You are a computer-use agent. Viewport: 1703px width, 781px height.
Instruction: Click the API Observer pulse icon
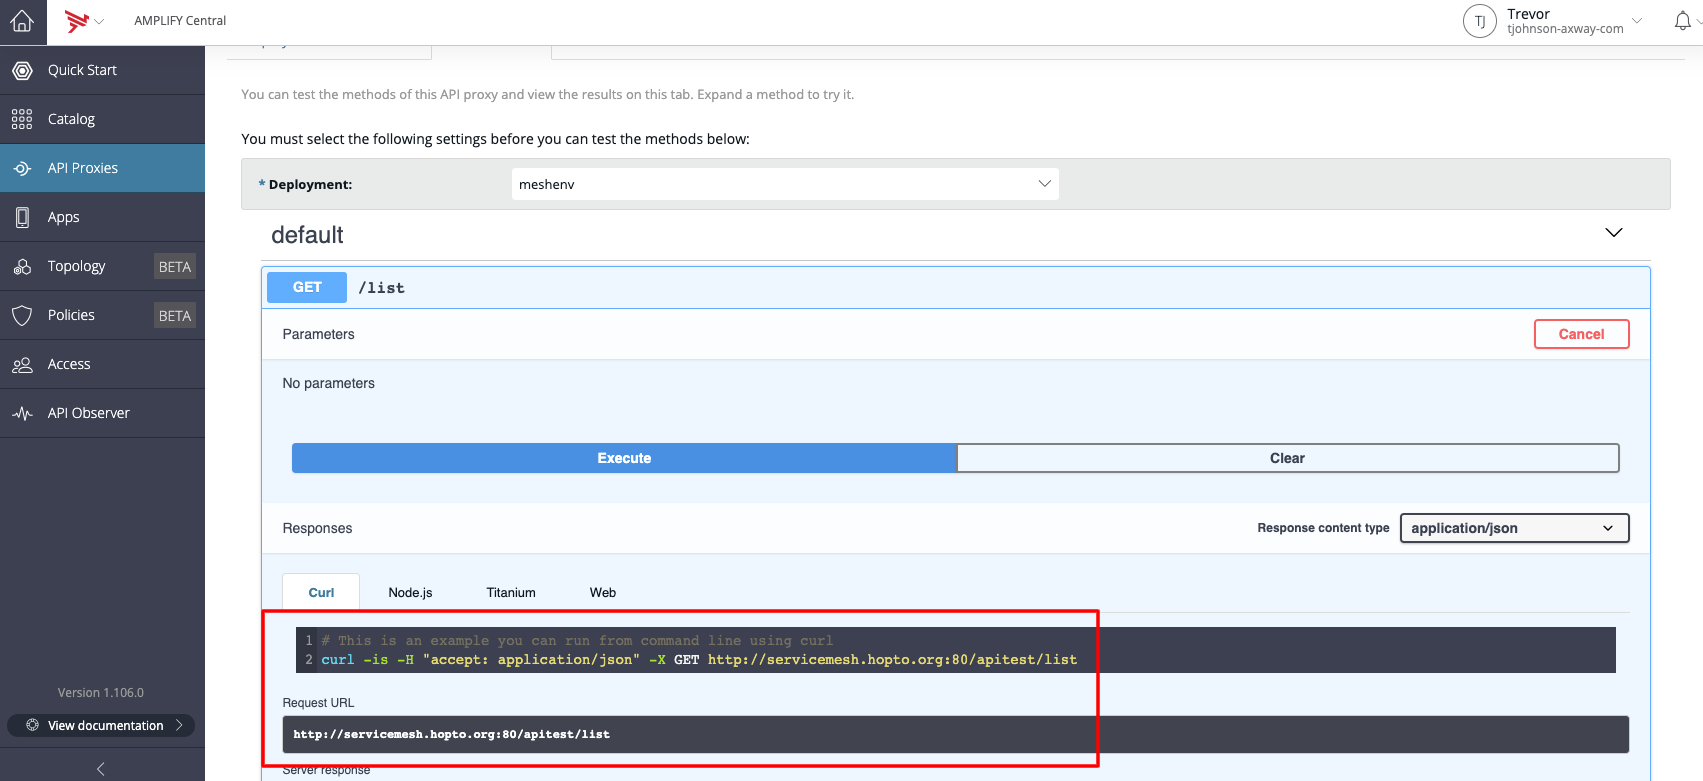(22, 413)
